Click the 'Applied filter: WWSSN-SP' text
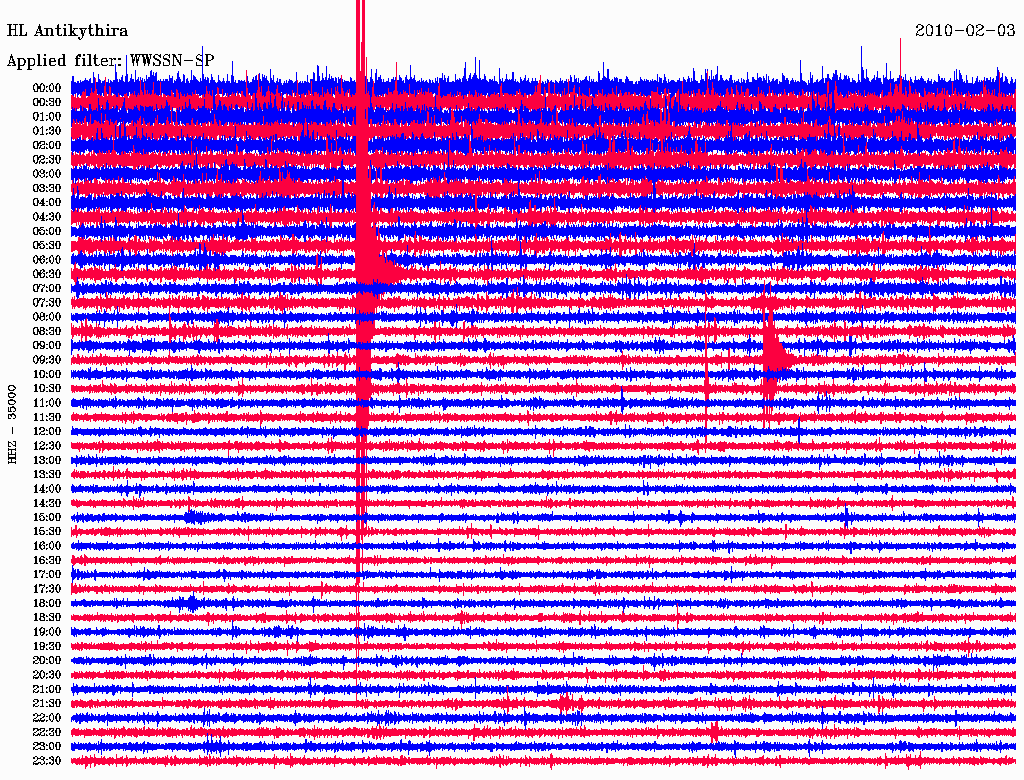The image size is (1024, 780). click(x=110, y=61)
